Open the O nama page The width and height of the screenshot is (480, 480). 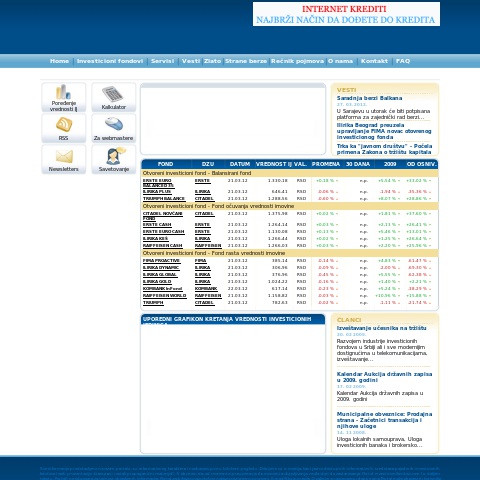[x=340, y=61]
